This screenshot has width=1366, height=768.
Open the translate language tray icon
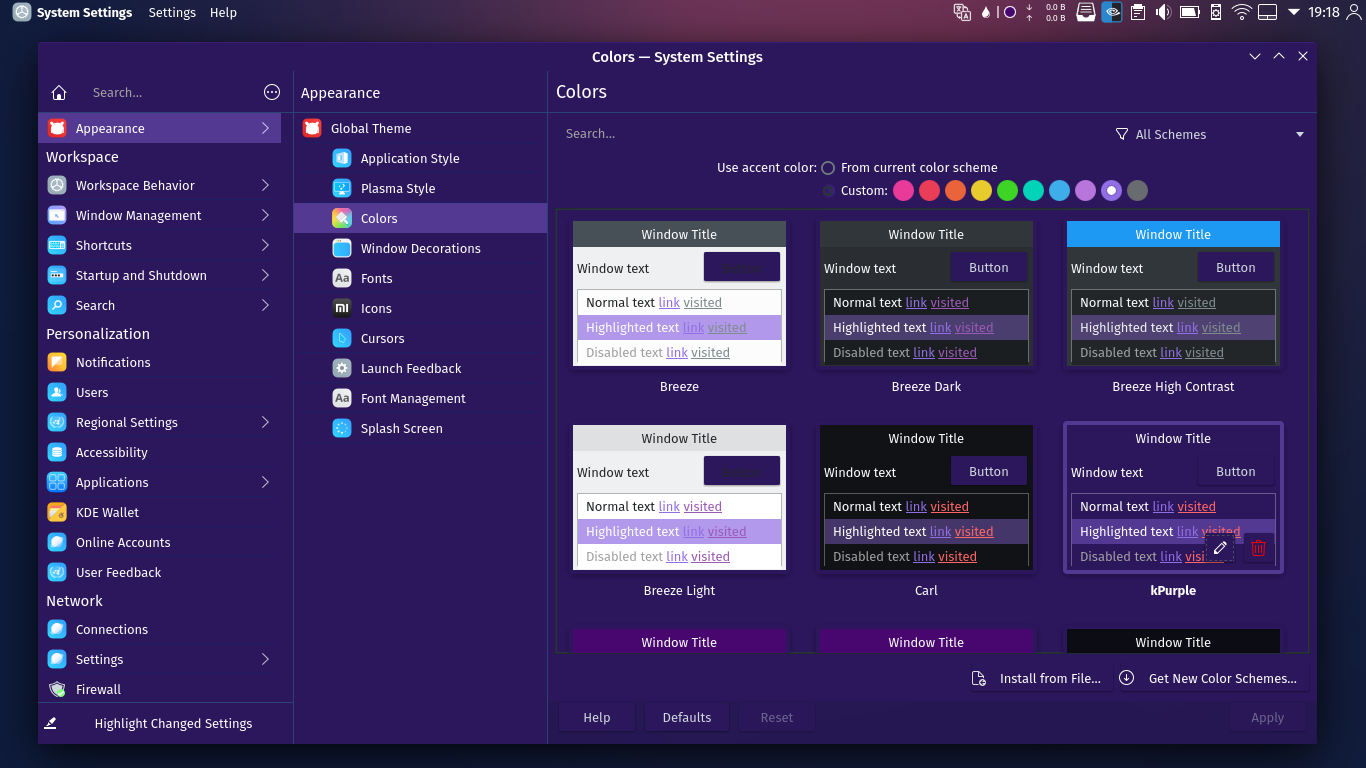click(x=962, y=12)
